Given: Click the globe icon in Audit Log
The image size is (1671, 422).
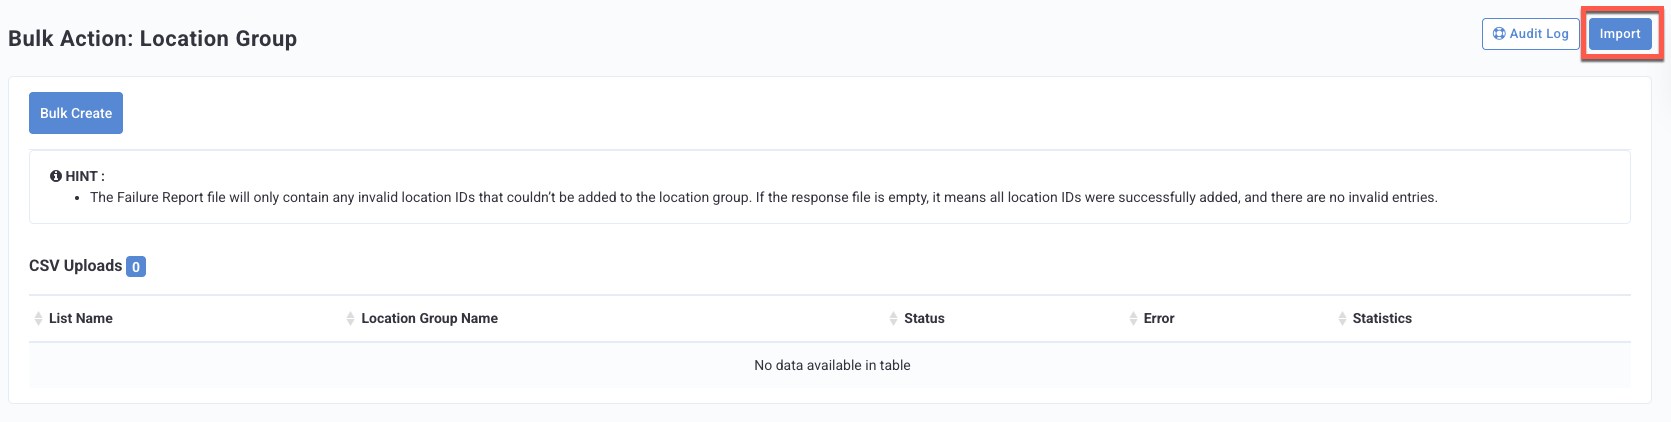Looking at the screenshot, I should click(1499, 34).
